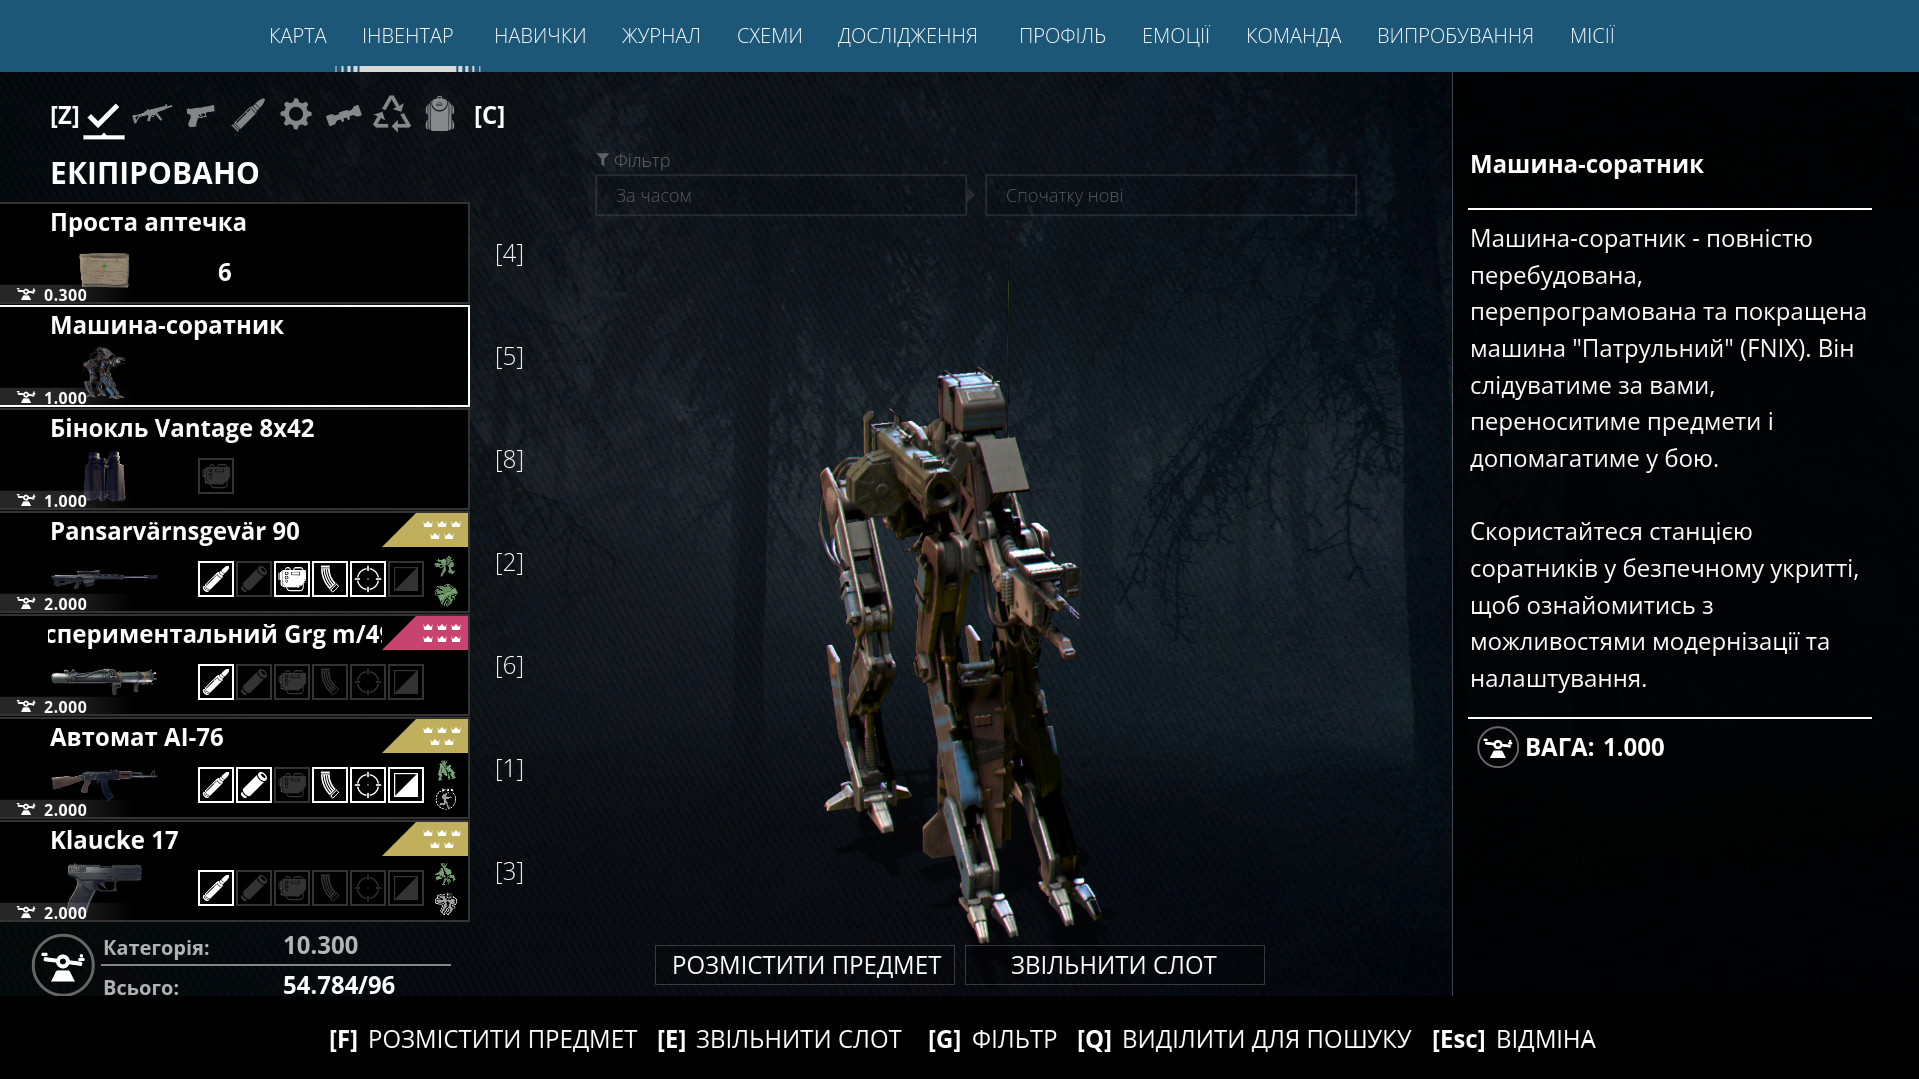The image size is (1919, 1079).
Task: Toggle the magazine attachment slot on Pansarvärnsgevär 90
Action: 330,579
